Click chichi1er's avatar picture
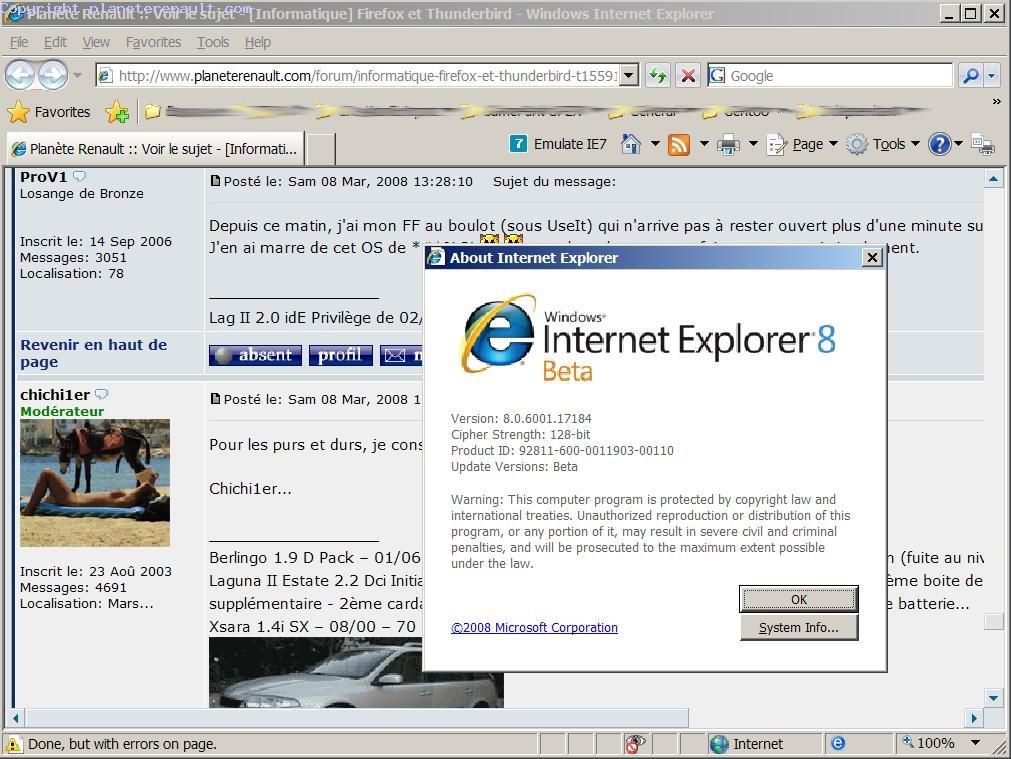1011x759 pixels. coord(95,483)
